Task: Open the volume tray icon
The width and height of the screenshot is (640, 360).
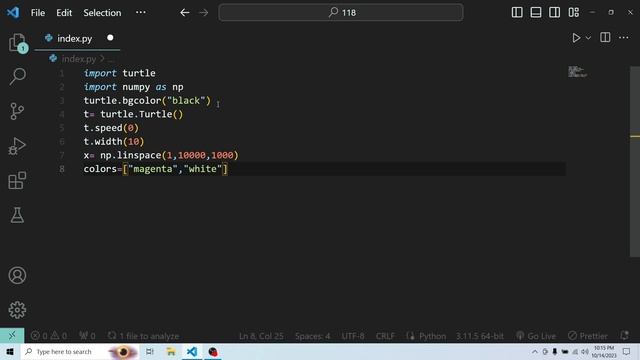Action: [585, 351]
